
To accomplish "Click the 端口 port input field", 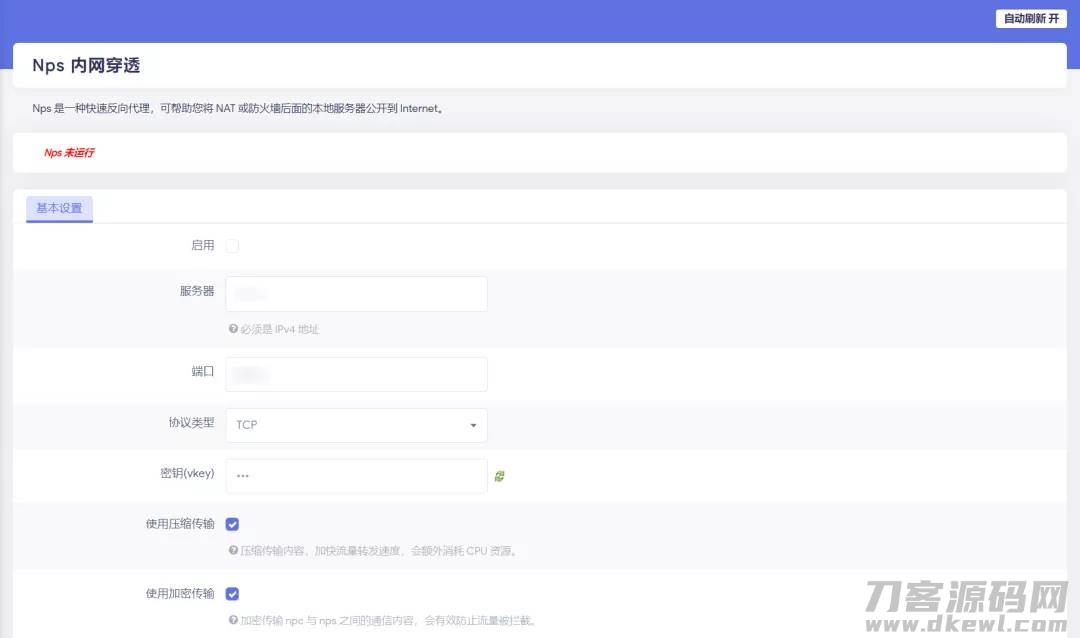I will click(356, 374).
